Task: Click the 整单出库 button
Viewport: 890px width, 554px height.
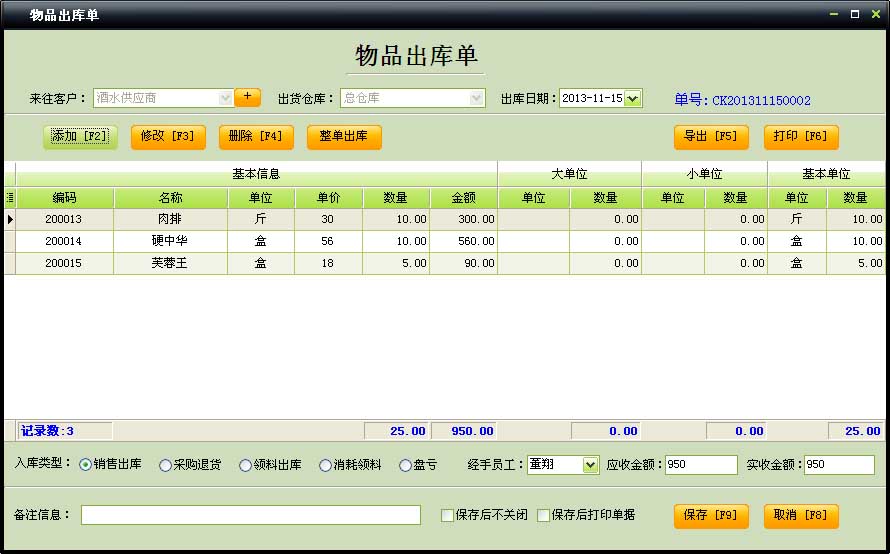Action: pos(343,137)
